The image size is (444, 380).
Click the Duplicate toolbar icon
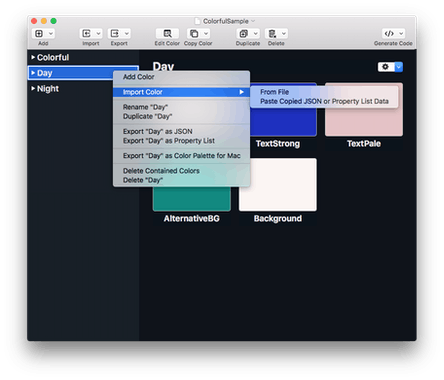244,33
